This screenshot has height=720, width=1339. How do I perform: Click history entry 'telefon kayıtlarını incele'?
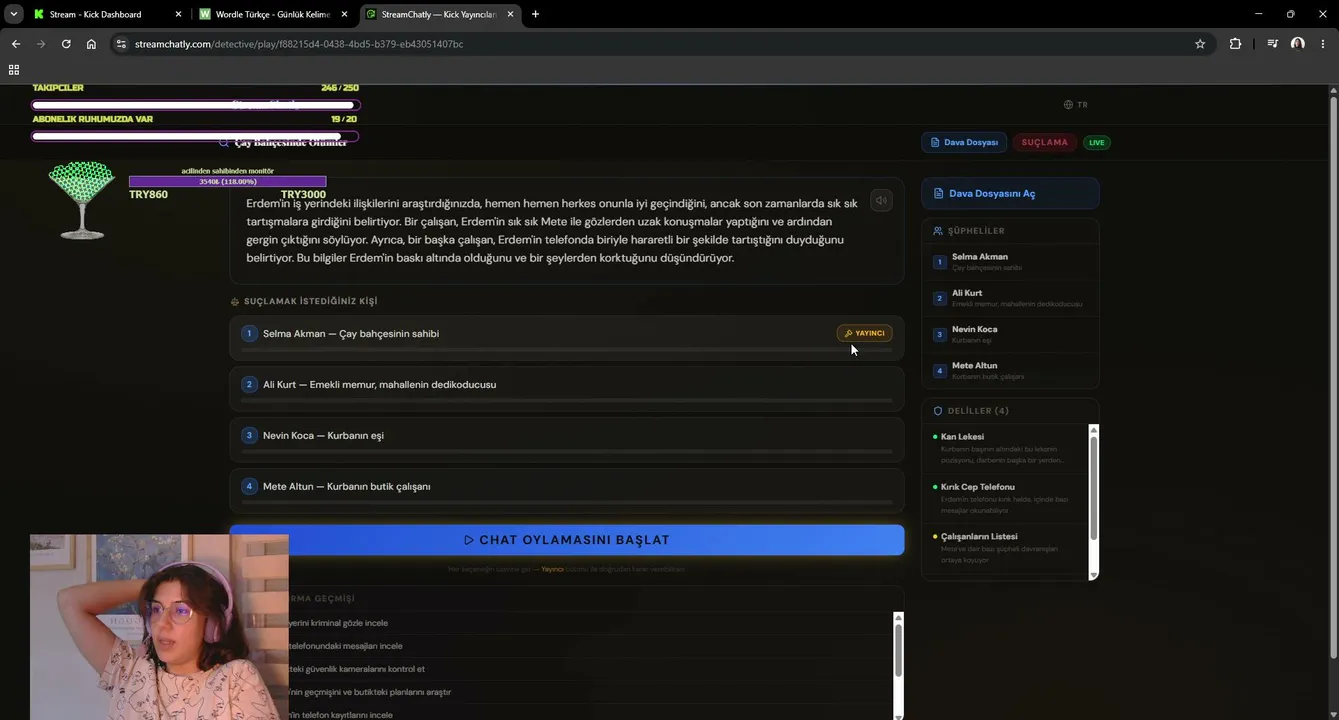[x=341, y=715]
